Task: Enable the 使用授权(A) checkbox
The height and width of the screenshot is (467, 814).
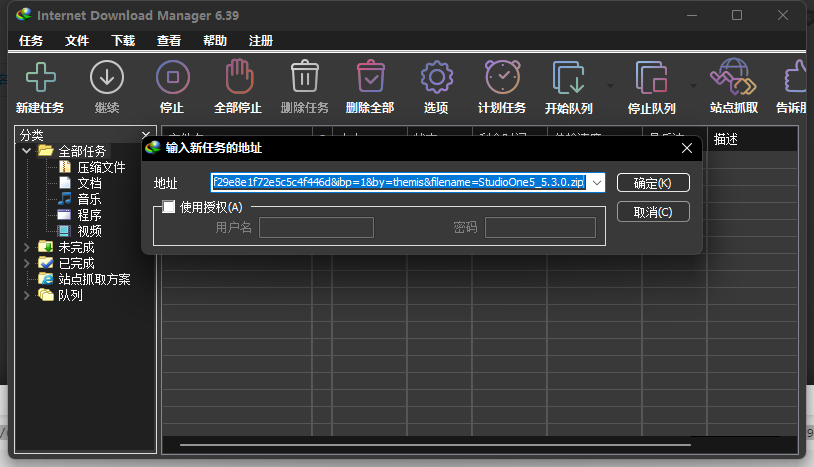Action: click(x=168, y=207)
